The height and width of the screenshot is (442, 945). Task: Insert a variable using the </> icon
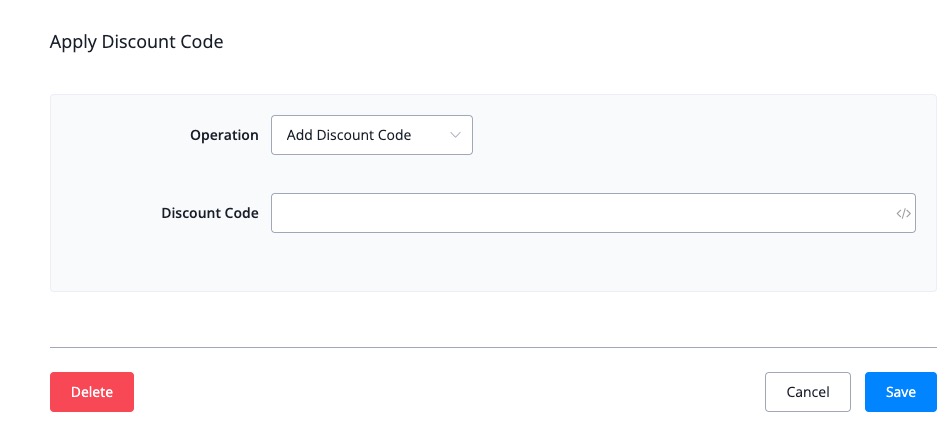[903, 213]
